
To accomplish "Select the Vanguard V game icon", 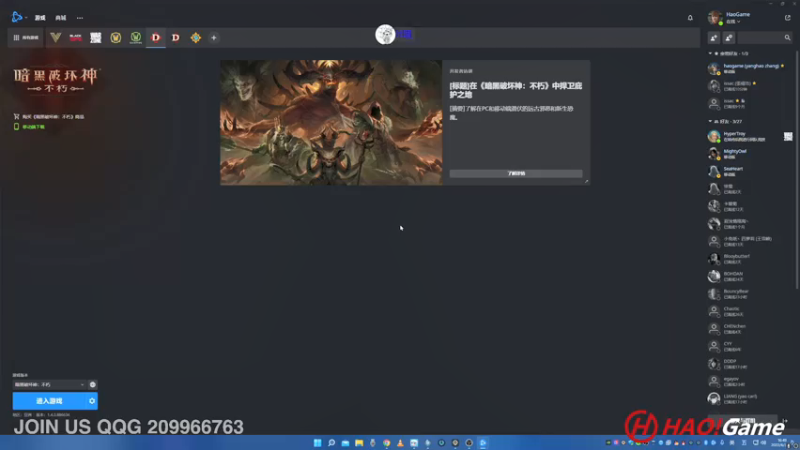I will coord(56,38).
